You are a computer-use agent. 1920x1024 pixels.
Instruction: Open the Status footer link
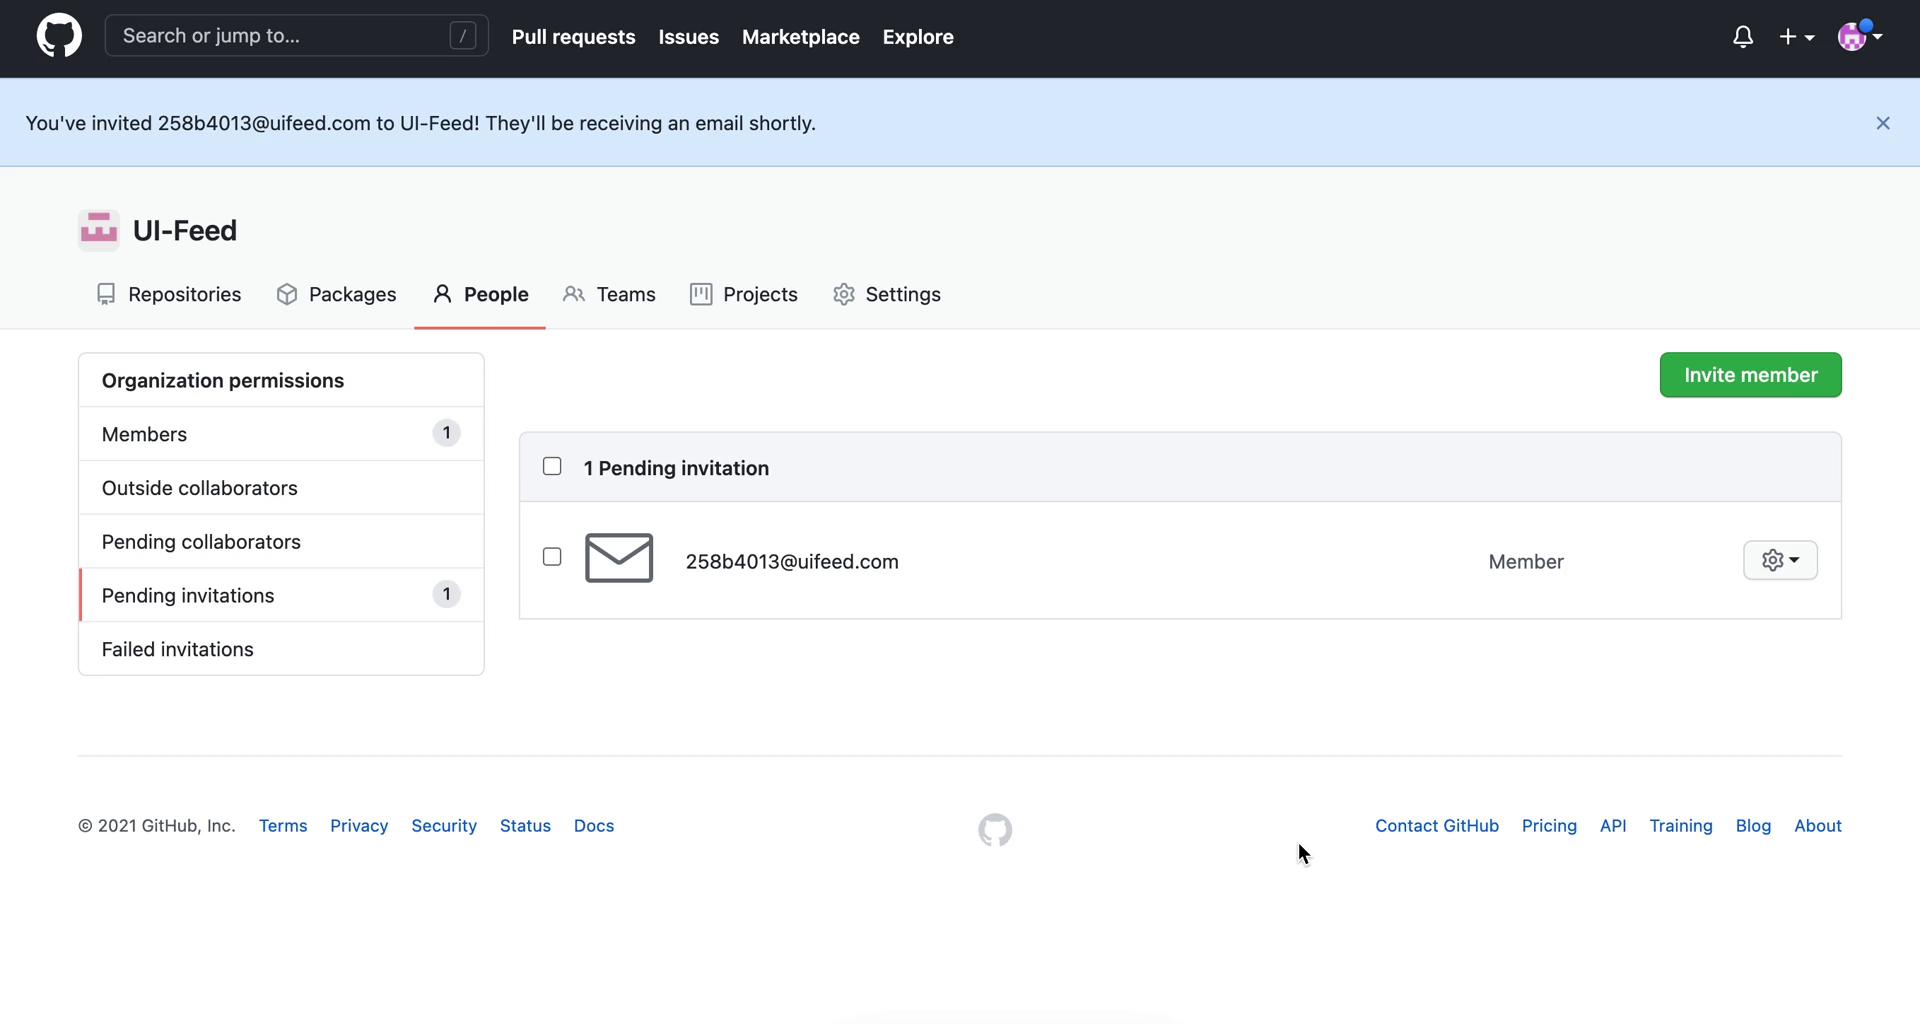[x=525, y=826]
